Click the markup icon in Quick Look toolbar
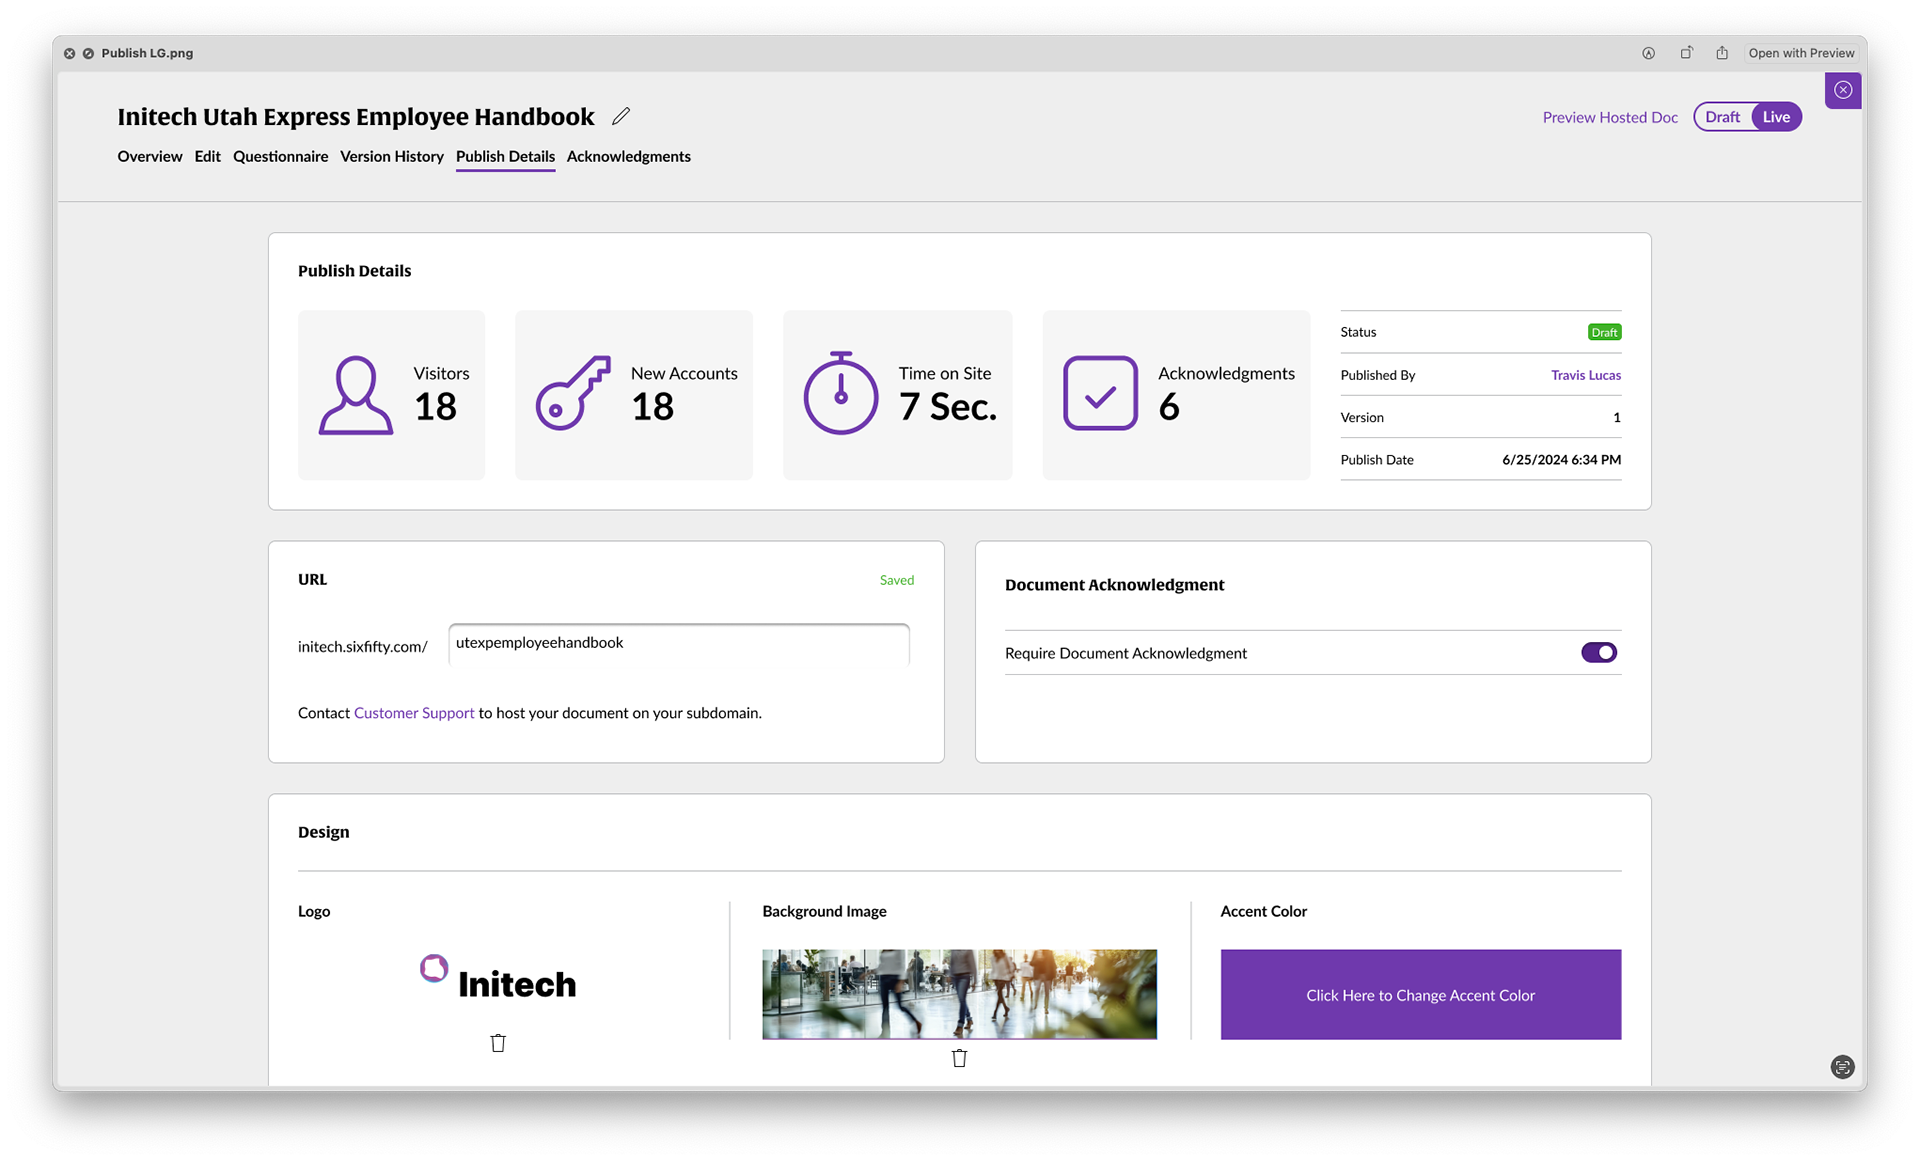 point(1648,53)
